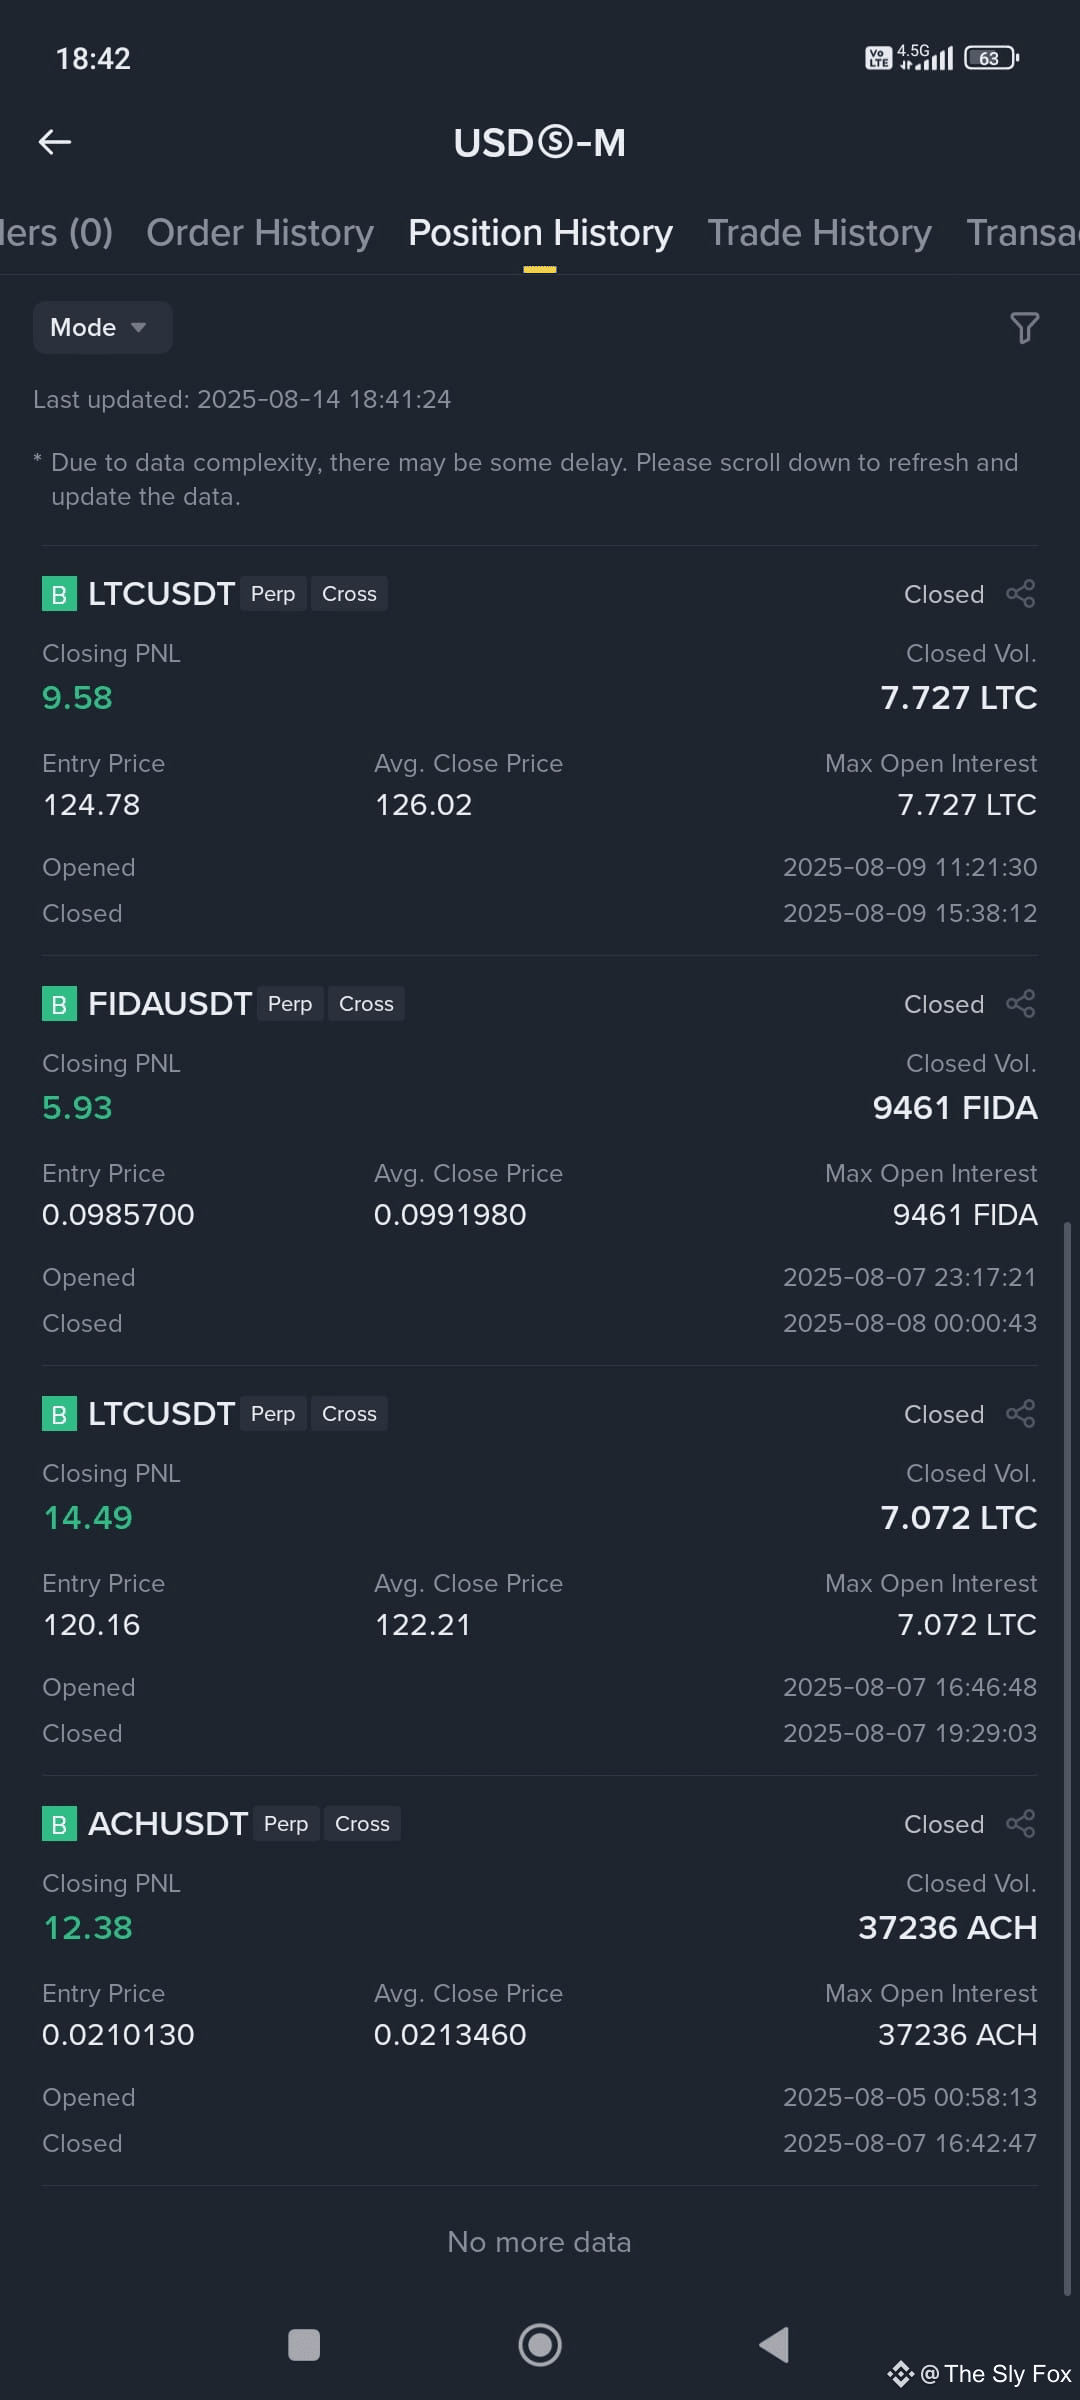
Task: Tap the Cross tag on ACHUSDT
Action: tap(362, 1824)
